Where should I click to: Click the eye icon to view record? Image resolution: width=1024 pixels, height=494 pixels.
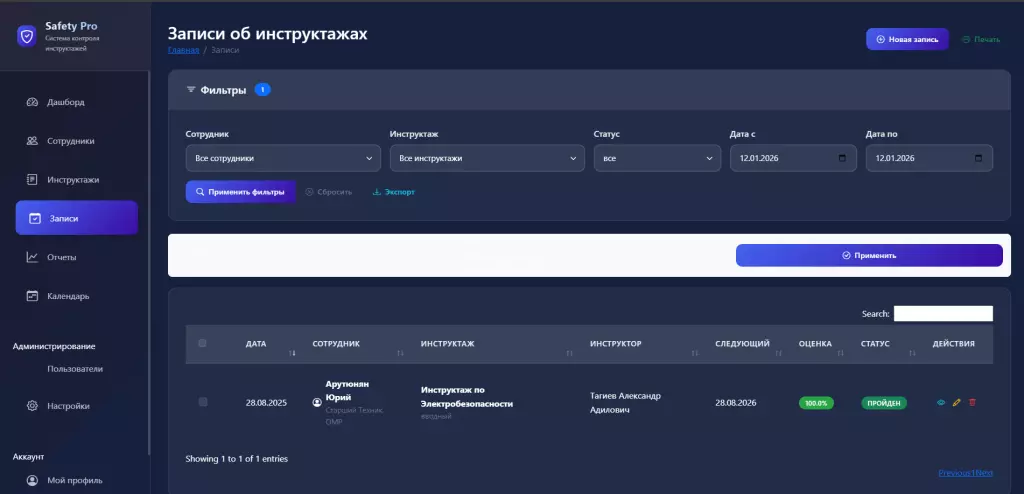point(941,403)
